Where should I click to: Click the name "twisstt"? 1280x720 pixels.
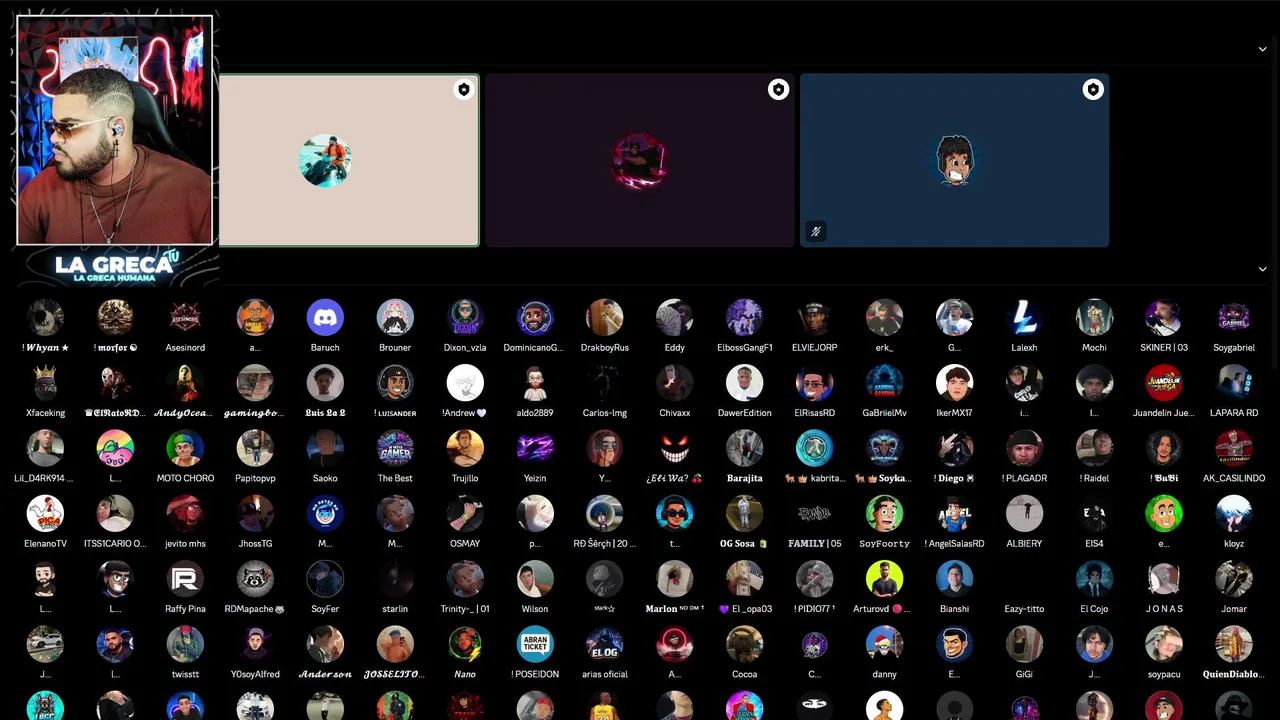pyautogui.click(x=185, y=675)
